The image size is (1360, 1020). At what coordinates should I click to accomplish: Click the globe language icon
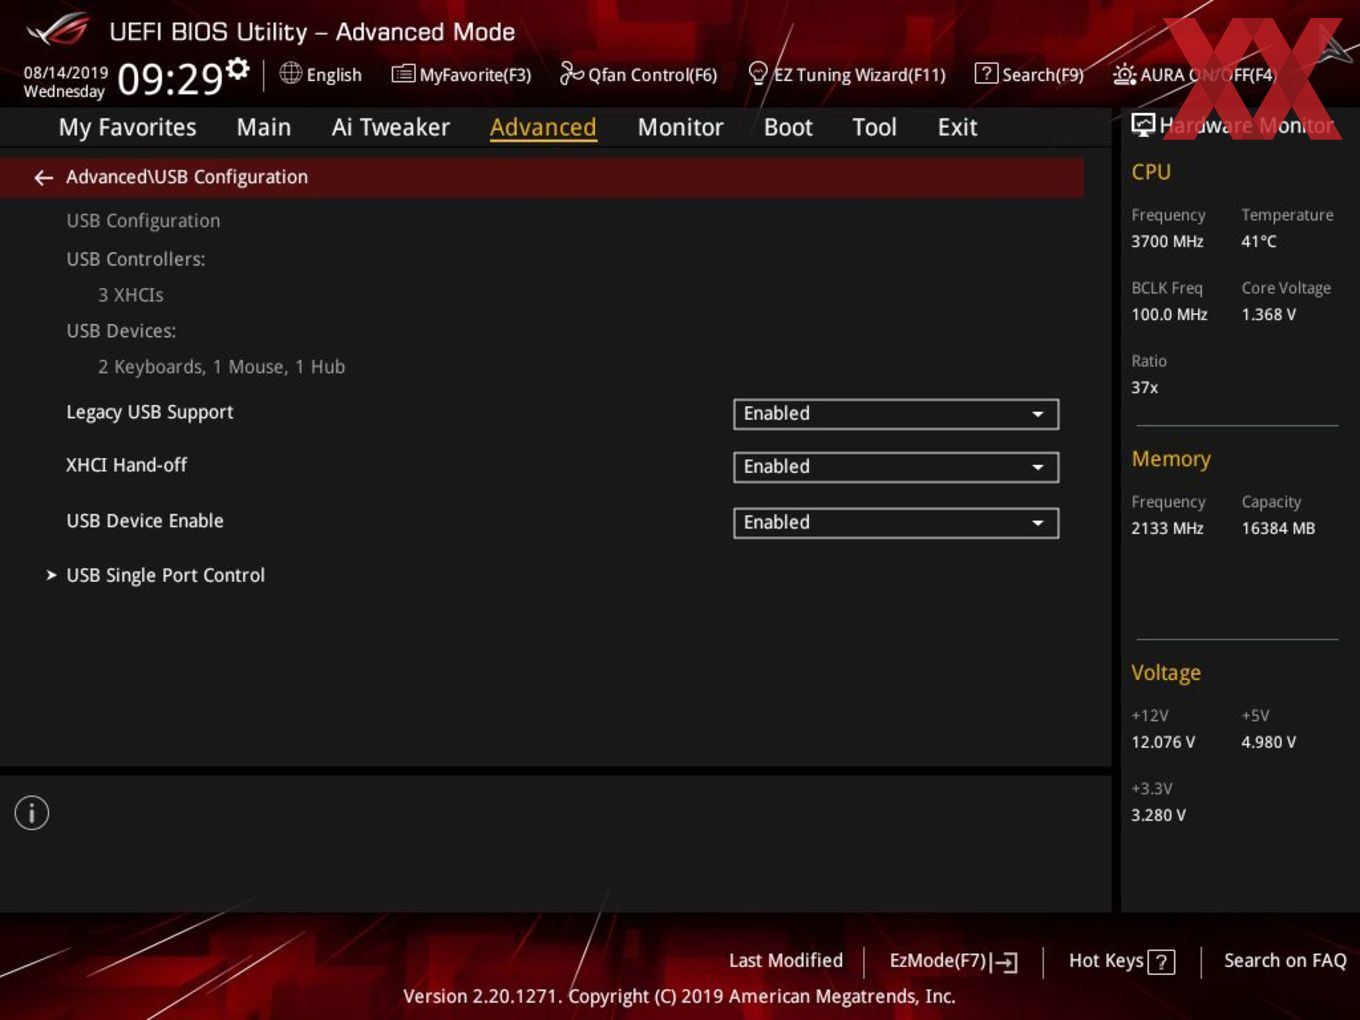pyautogui.click(x=291, y=73)
